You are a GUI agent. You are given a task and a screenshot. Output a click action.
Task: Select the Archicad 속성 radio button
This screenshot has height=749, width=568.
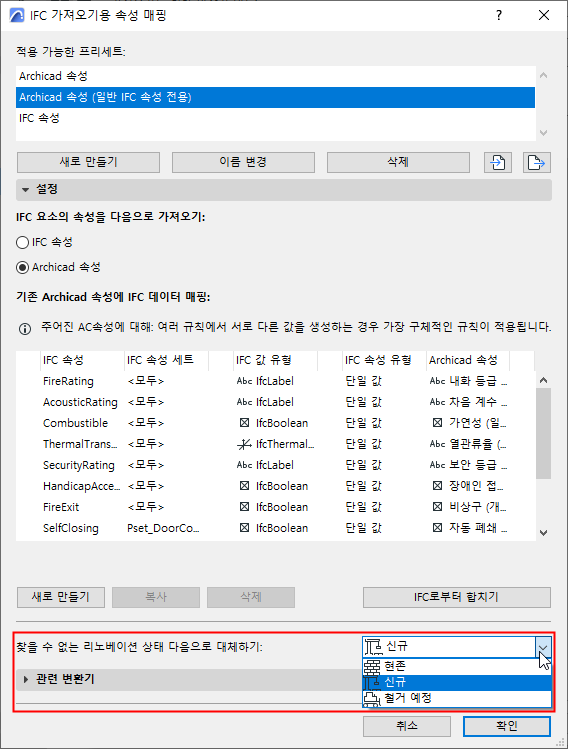(x=22, y=267)
